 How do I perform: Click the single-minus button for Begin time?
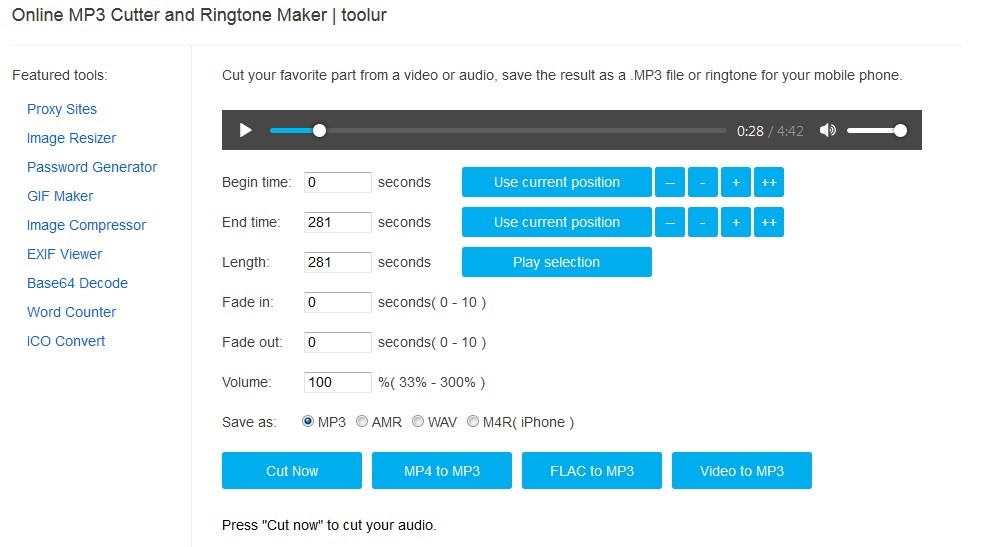click(703, 182)
